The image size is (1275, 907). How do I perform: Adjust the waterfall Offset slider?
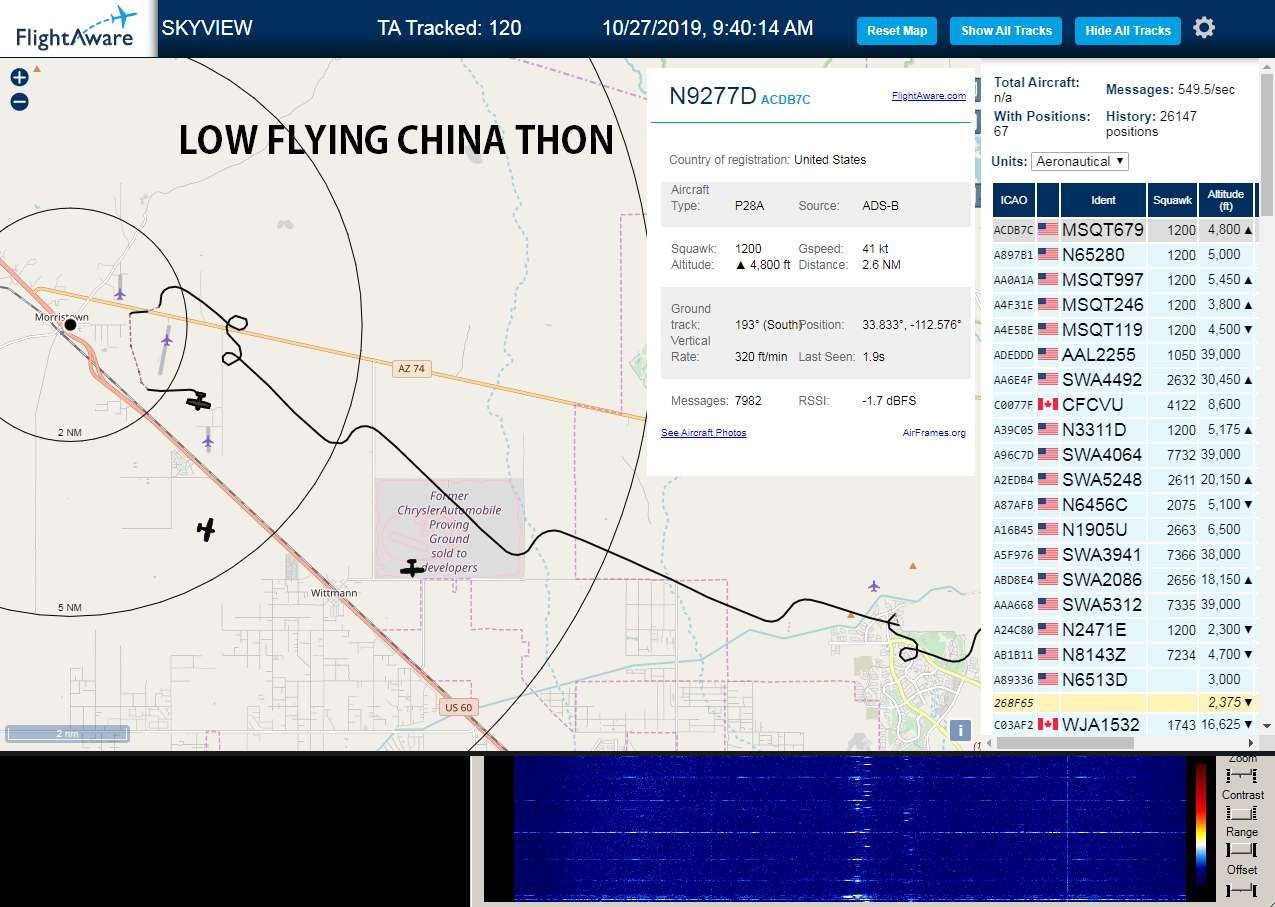click(1242, 889)
